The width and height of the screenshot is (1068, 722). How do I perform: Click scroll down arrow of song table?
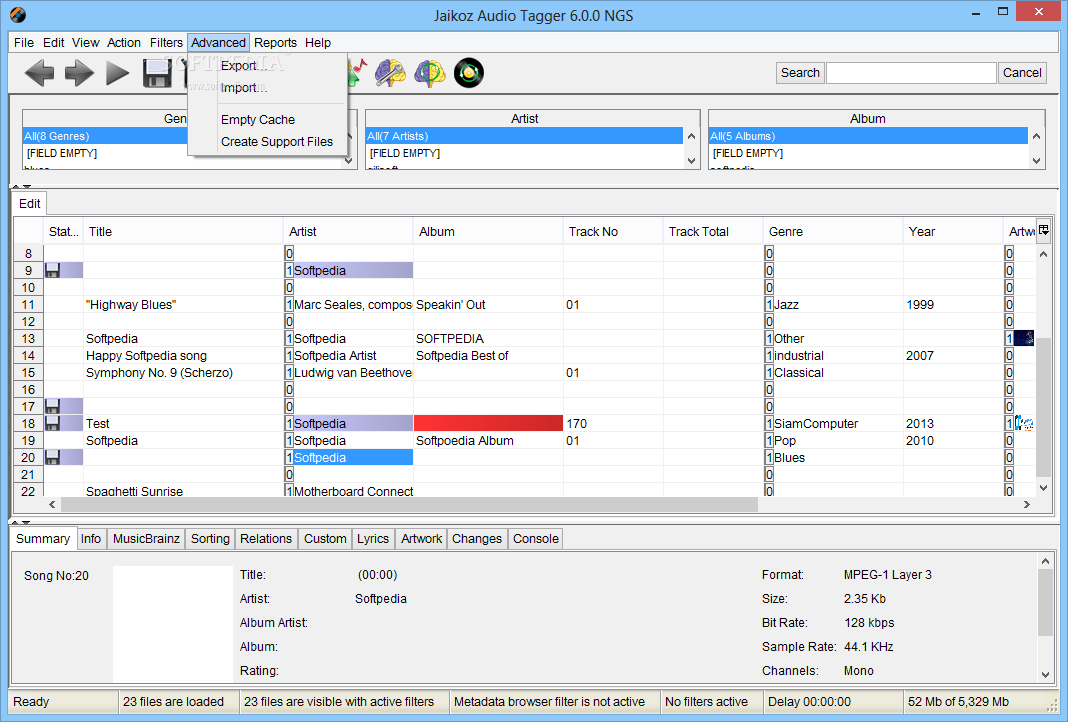(1043, 488)
